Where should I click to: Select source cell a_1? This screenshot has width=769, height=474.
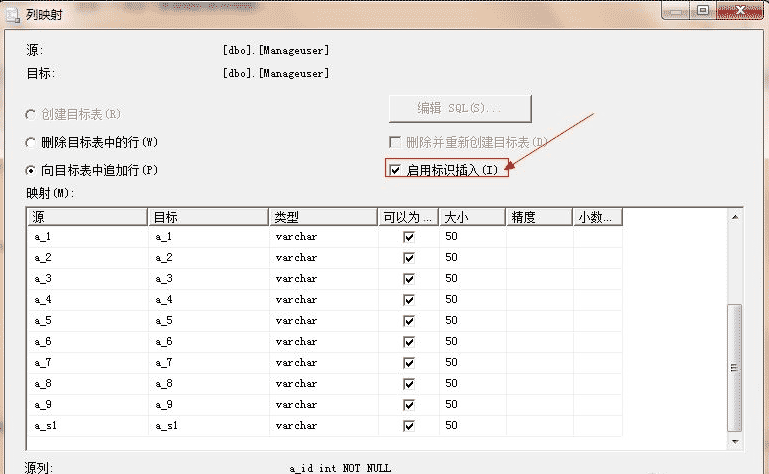pos(87,237)
